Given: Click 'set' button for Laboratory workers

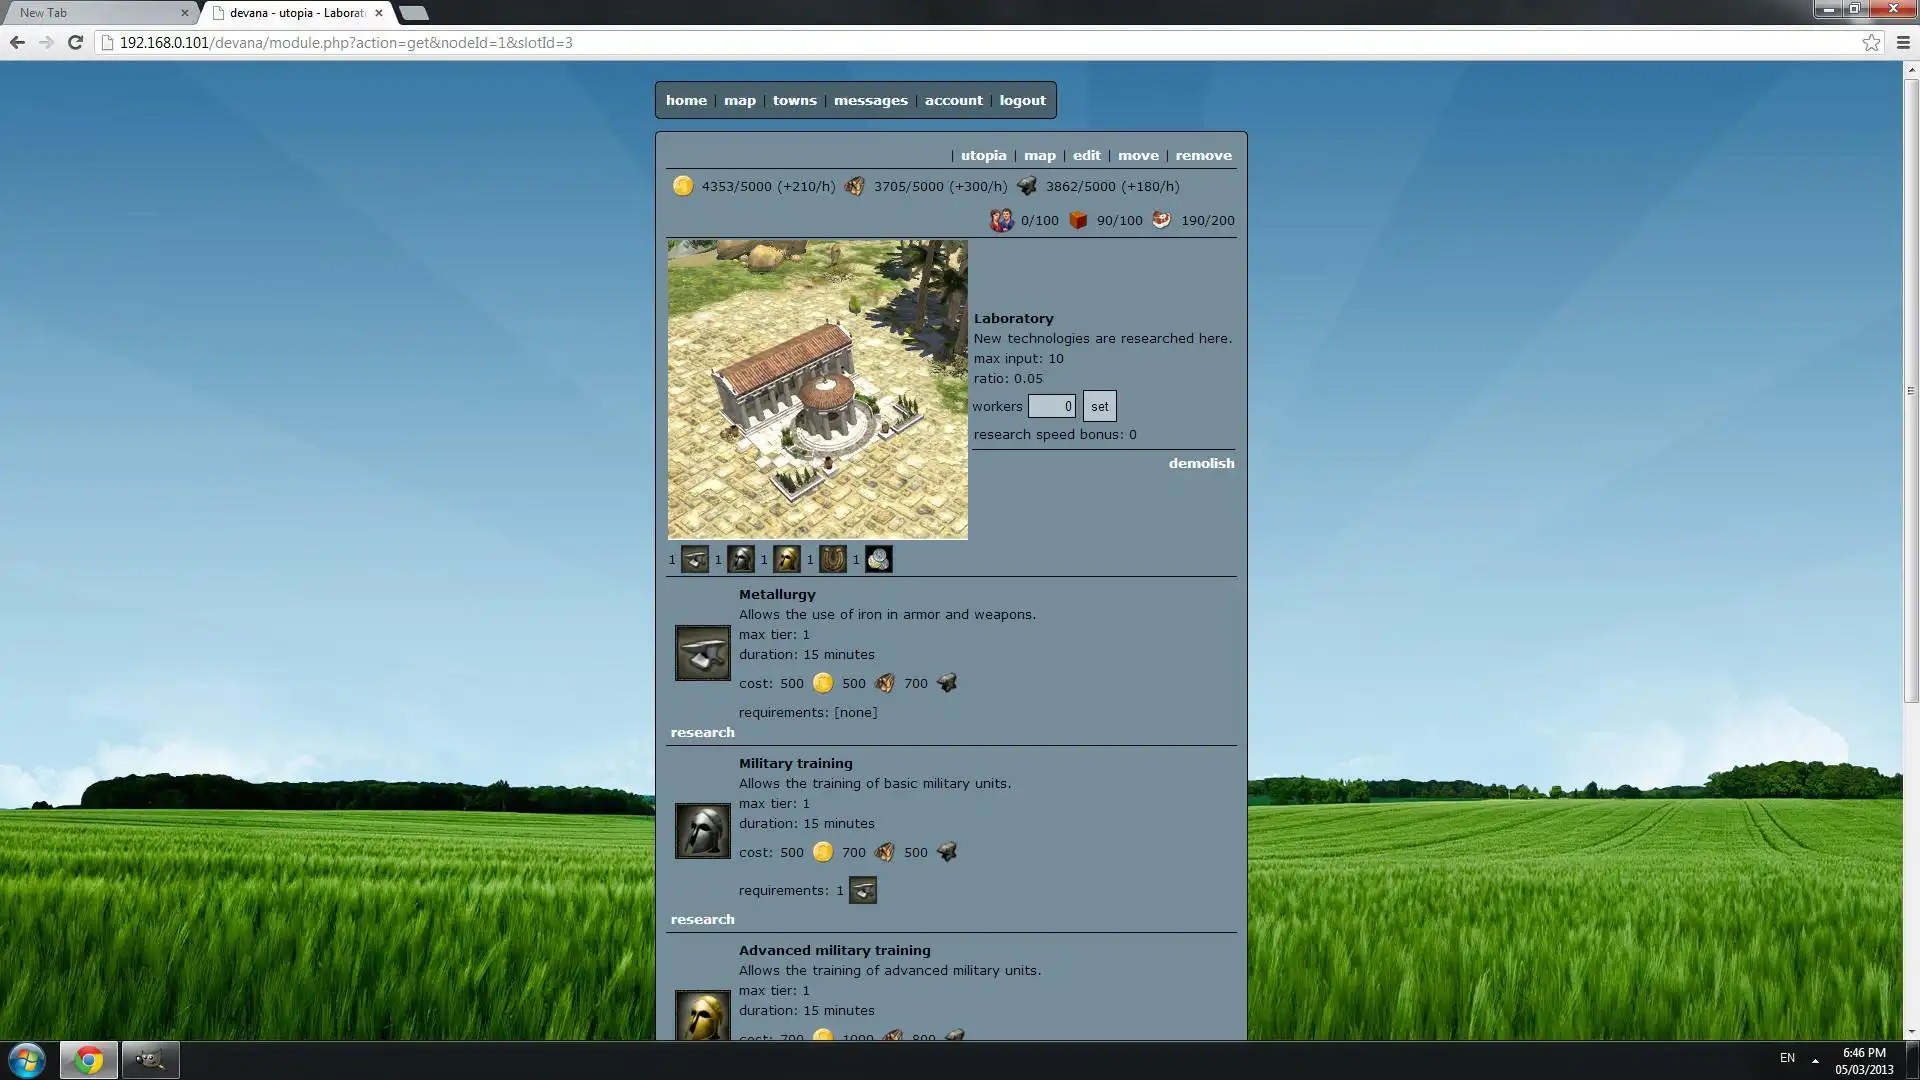Looking at the screenshot, I should (x=1098, y=405).
